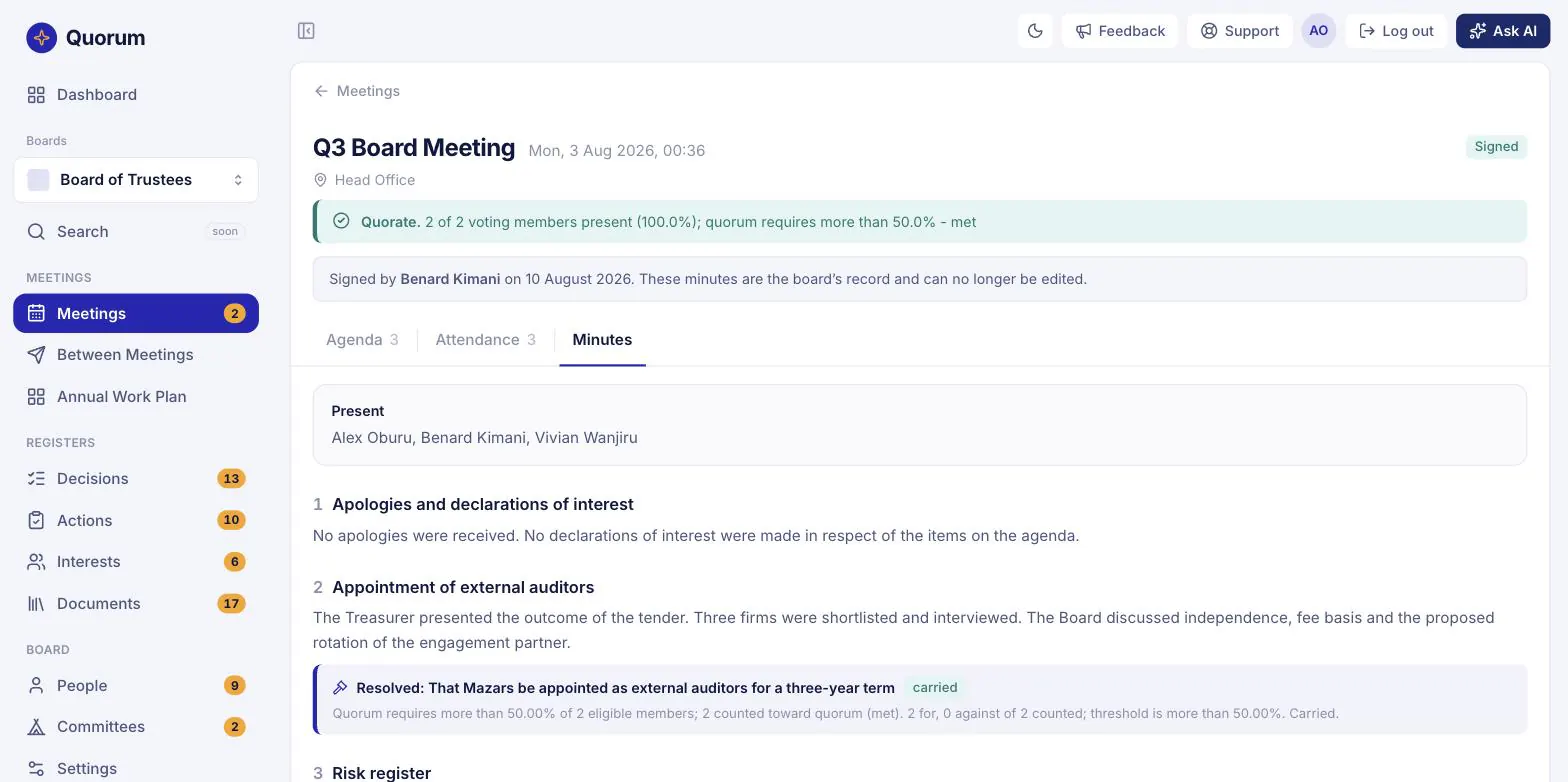The width and height of the screenshot is (1568, 782).
Task: Toggle dark mode moon icon
Action: (x=1035, y=31)
